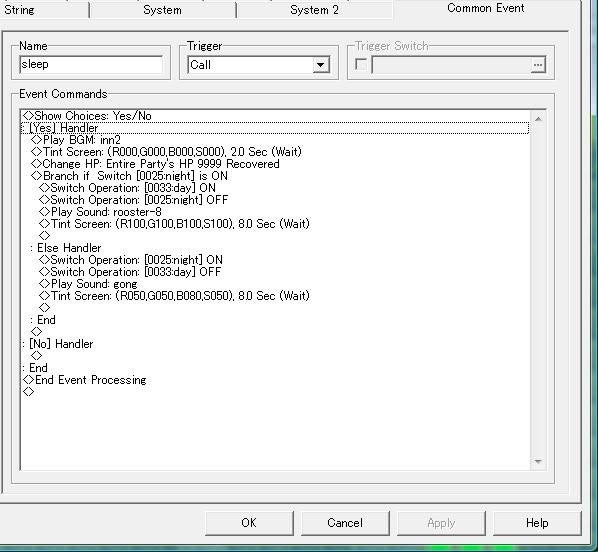The image size is (598, 552).
Task: Click the OK button
Action: coord(249,523)
